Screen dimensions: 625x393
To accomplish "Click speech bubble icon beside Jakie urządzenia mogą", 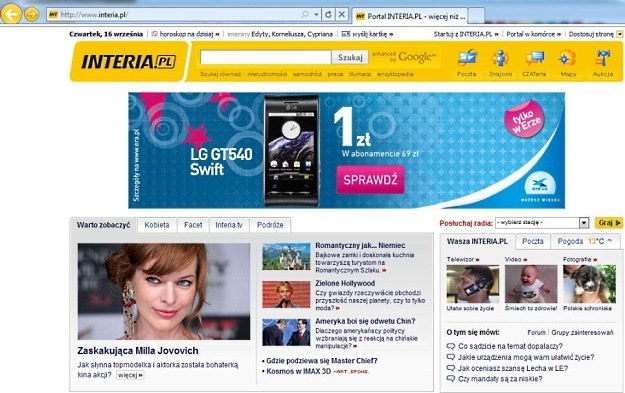I will point(451,357).
